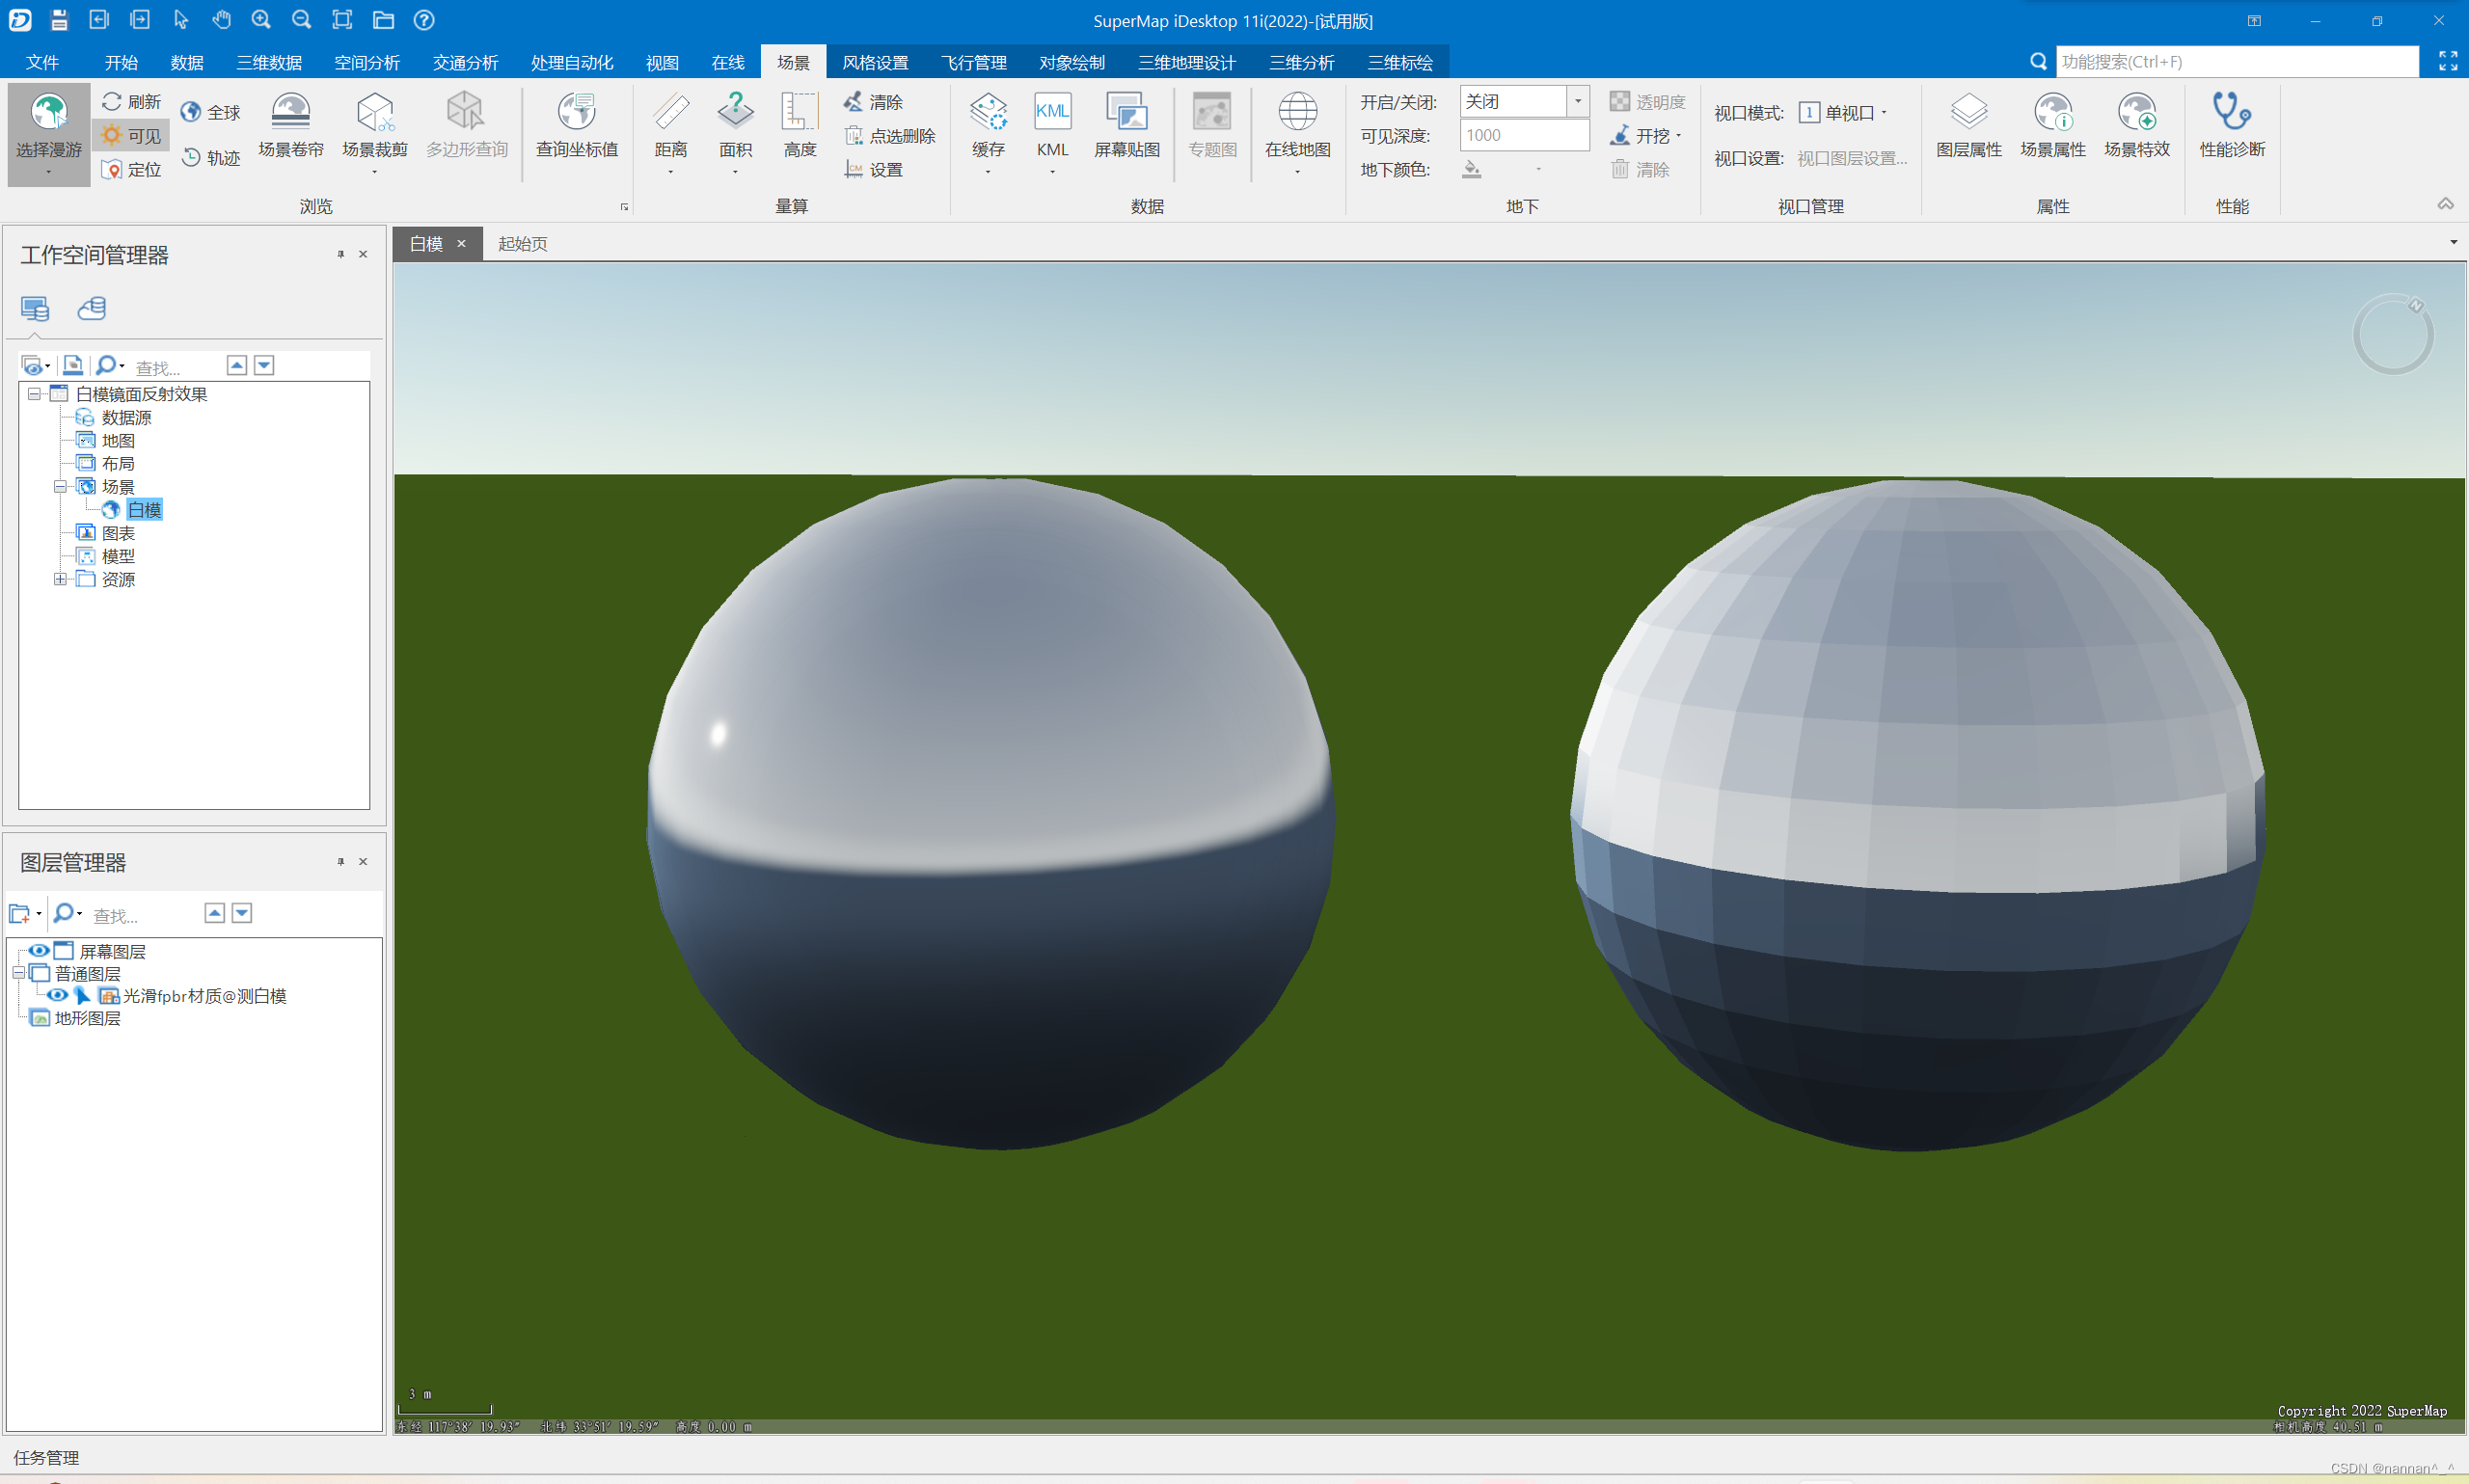The width and height of the screenshot is (2469, 1484).
Task: Pick the 地下颜色 underground color
Action: coord(1472,170)
